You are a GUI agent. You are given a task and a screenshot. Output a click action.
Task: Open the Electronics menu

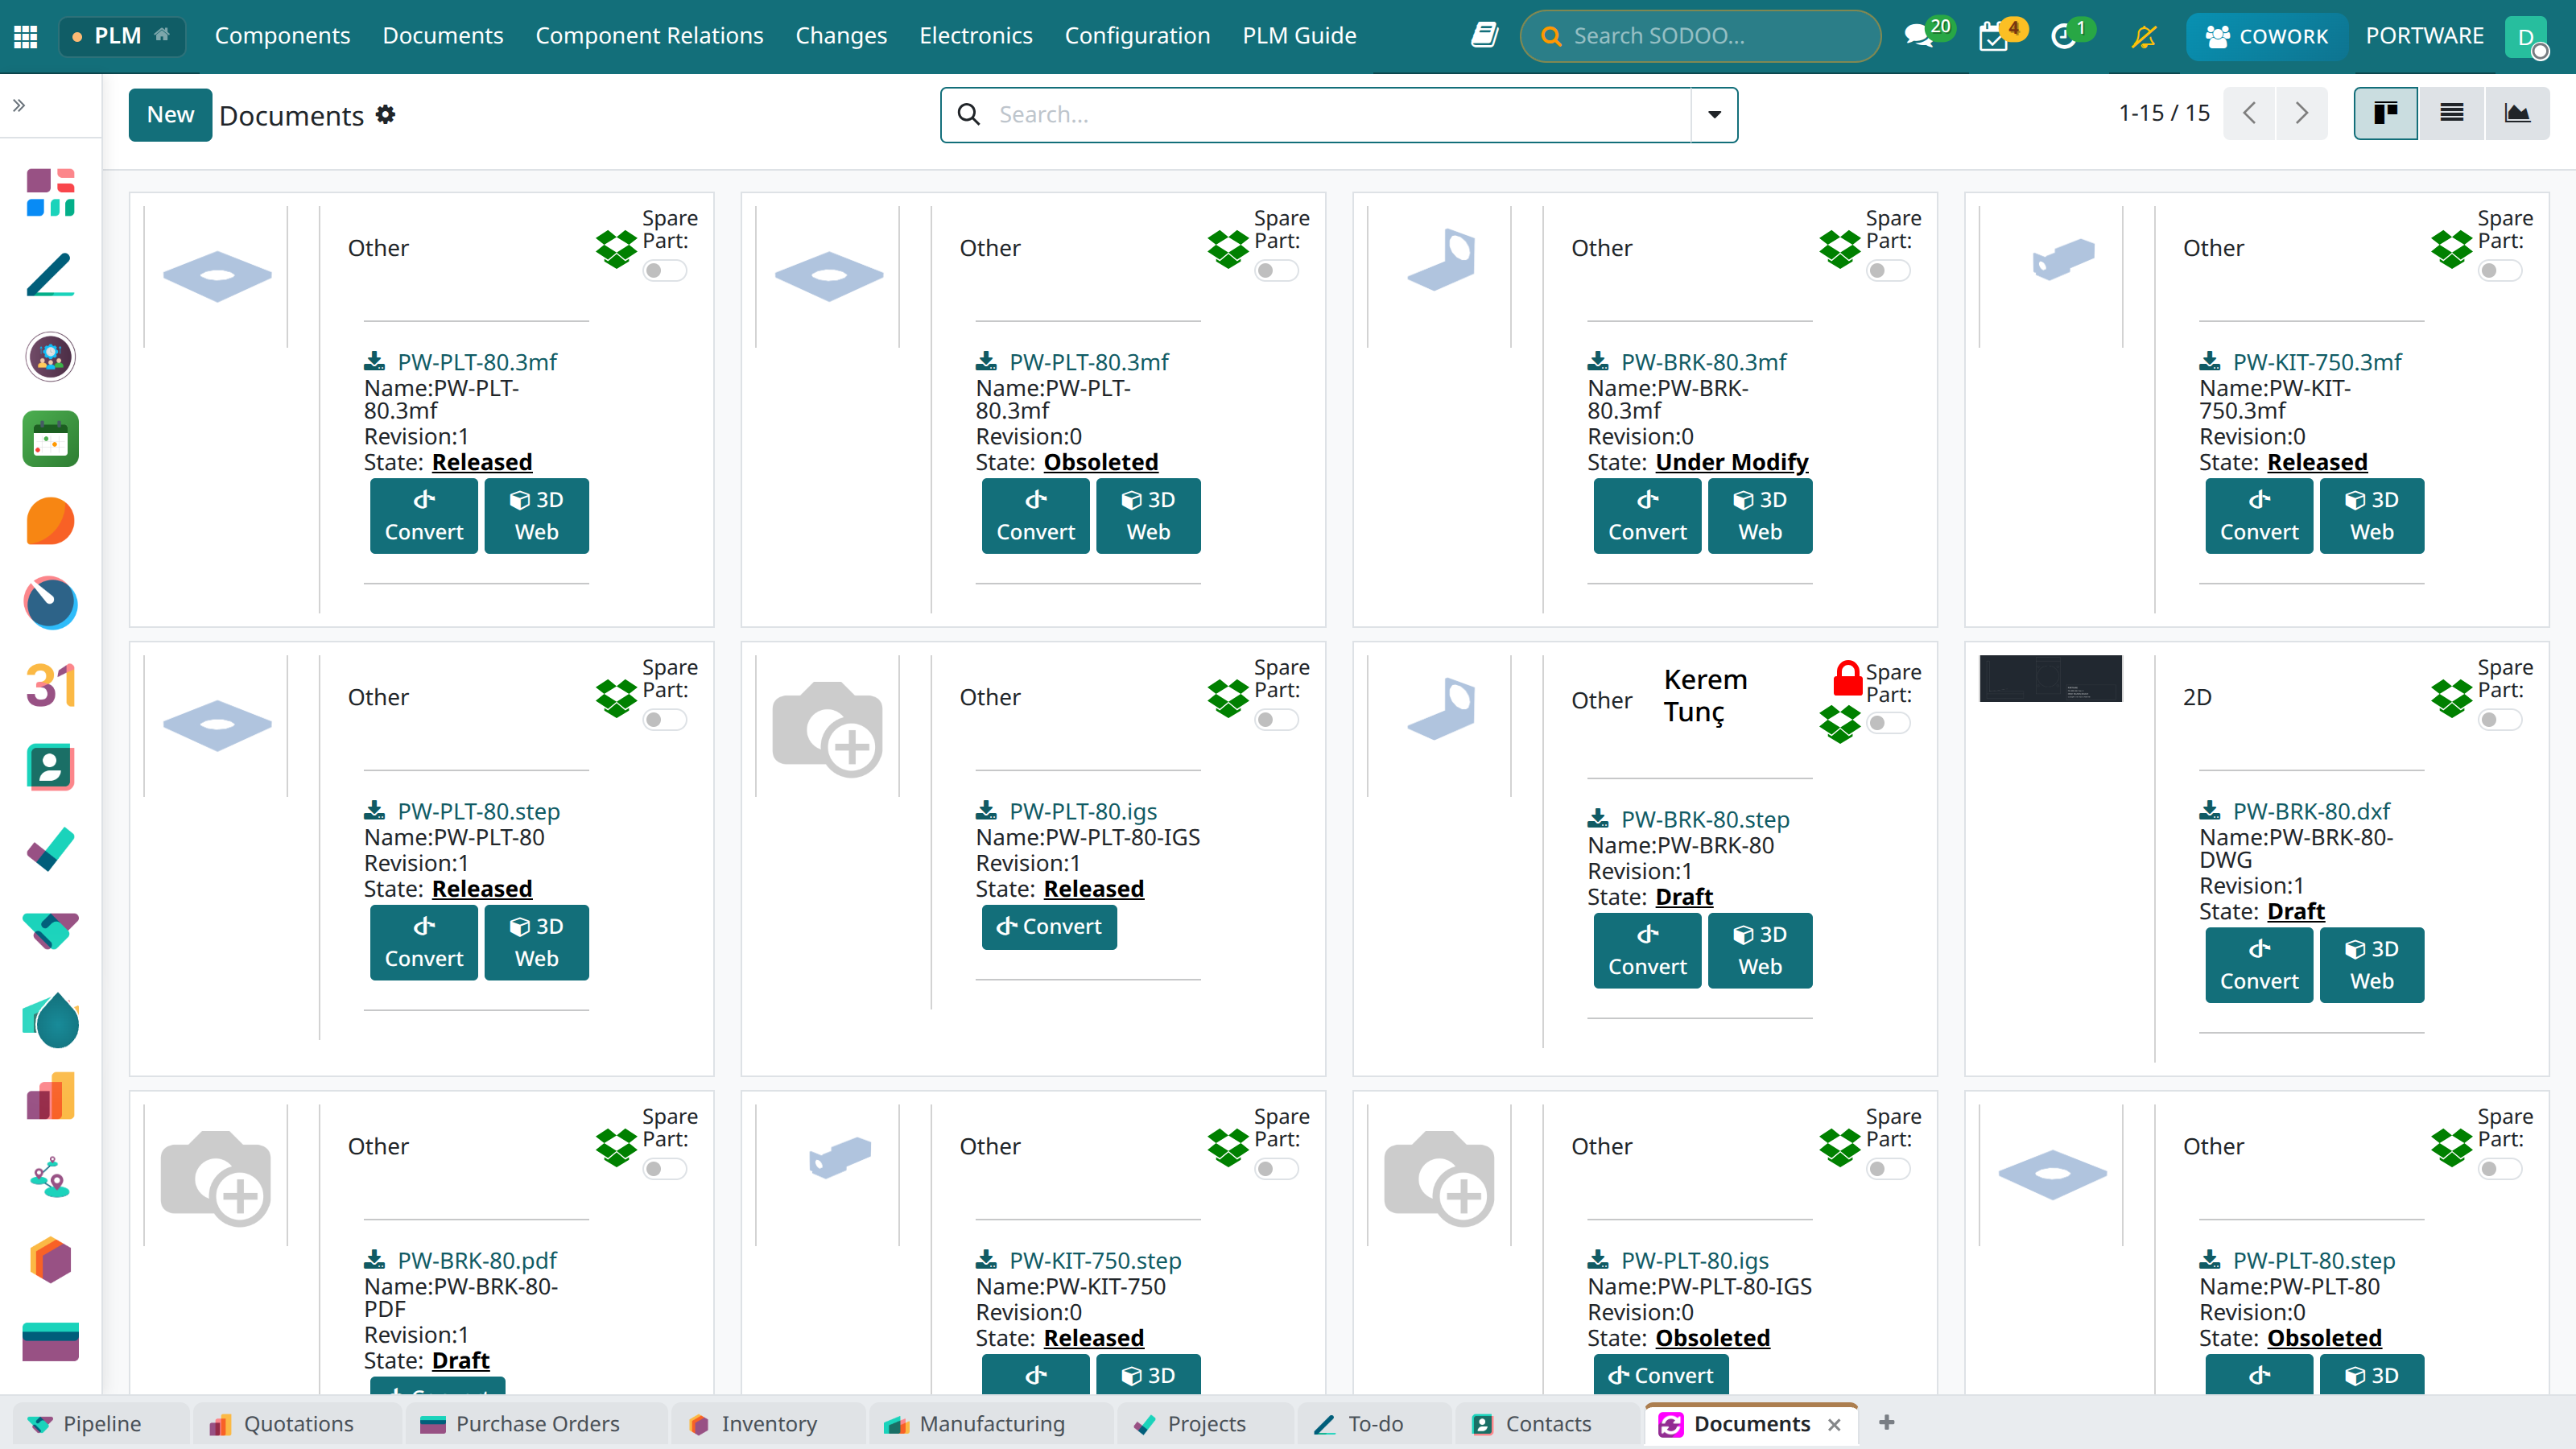(x=975, y=36)
